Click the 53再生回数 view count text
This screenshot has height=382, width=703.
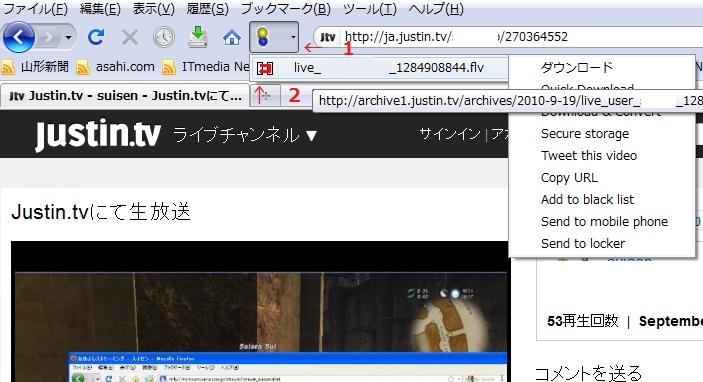coord(582,321)
